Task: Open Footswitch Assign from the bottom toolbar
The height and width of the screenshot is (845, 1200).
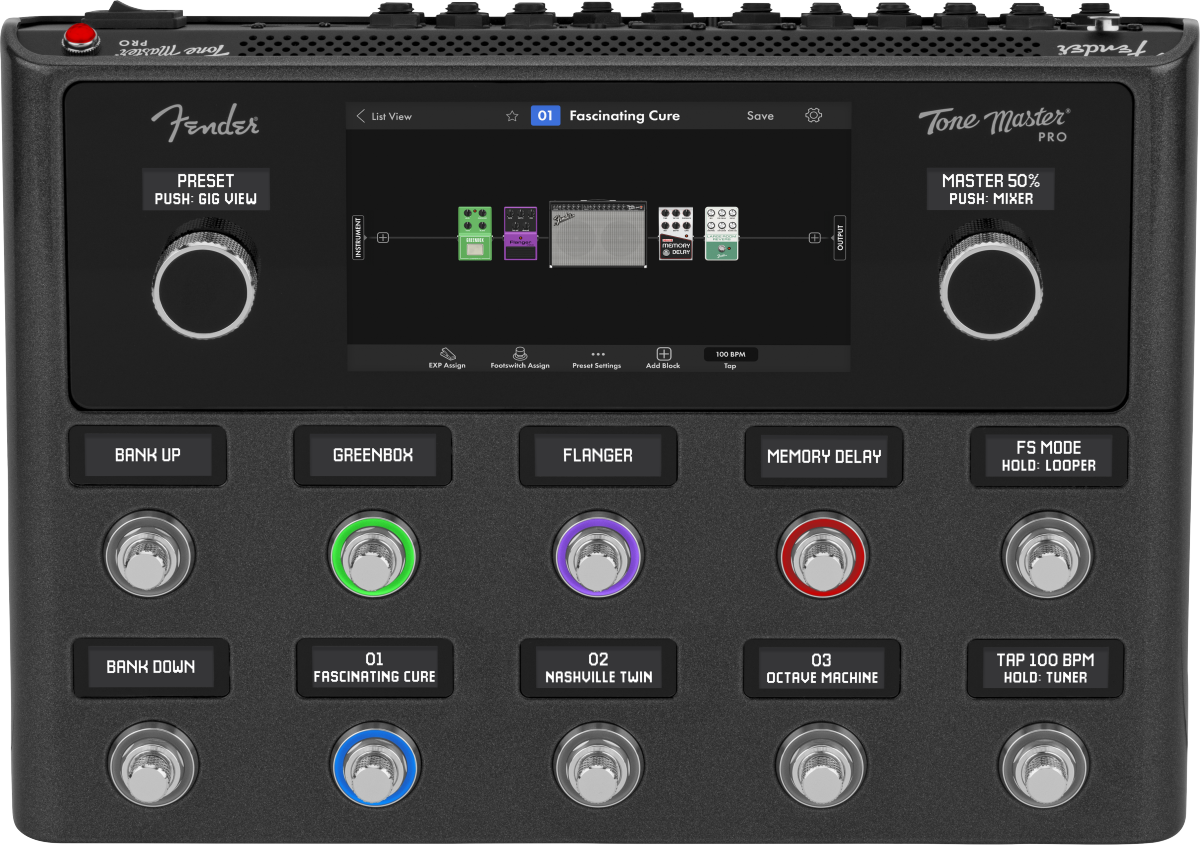Action: click(521, 357)
